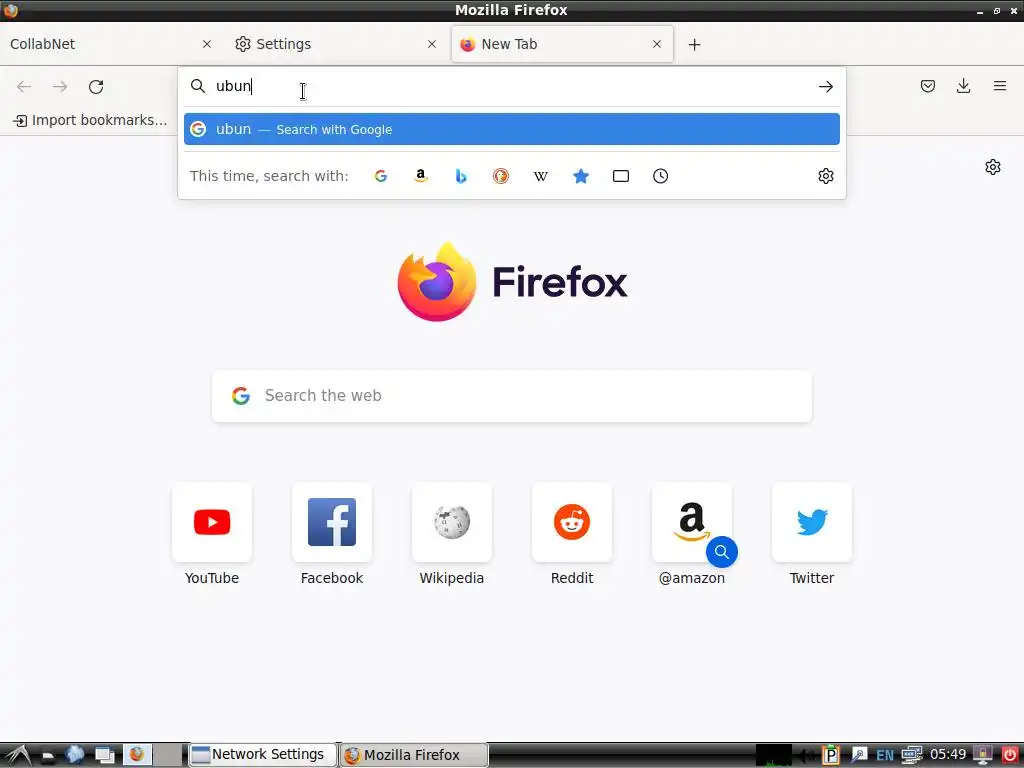Viewport: 1024px width, 768px height.
Task: Open network connection tray icon
Action: [x=912, y=754]
